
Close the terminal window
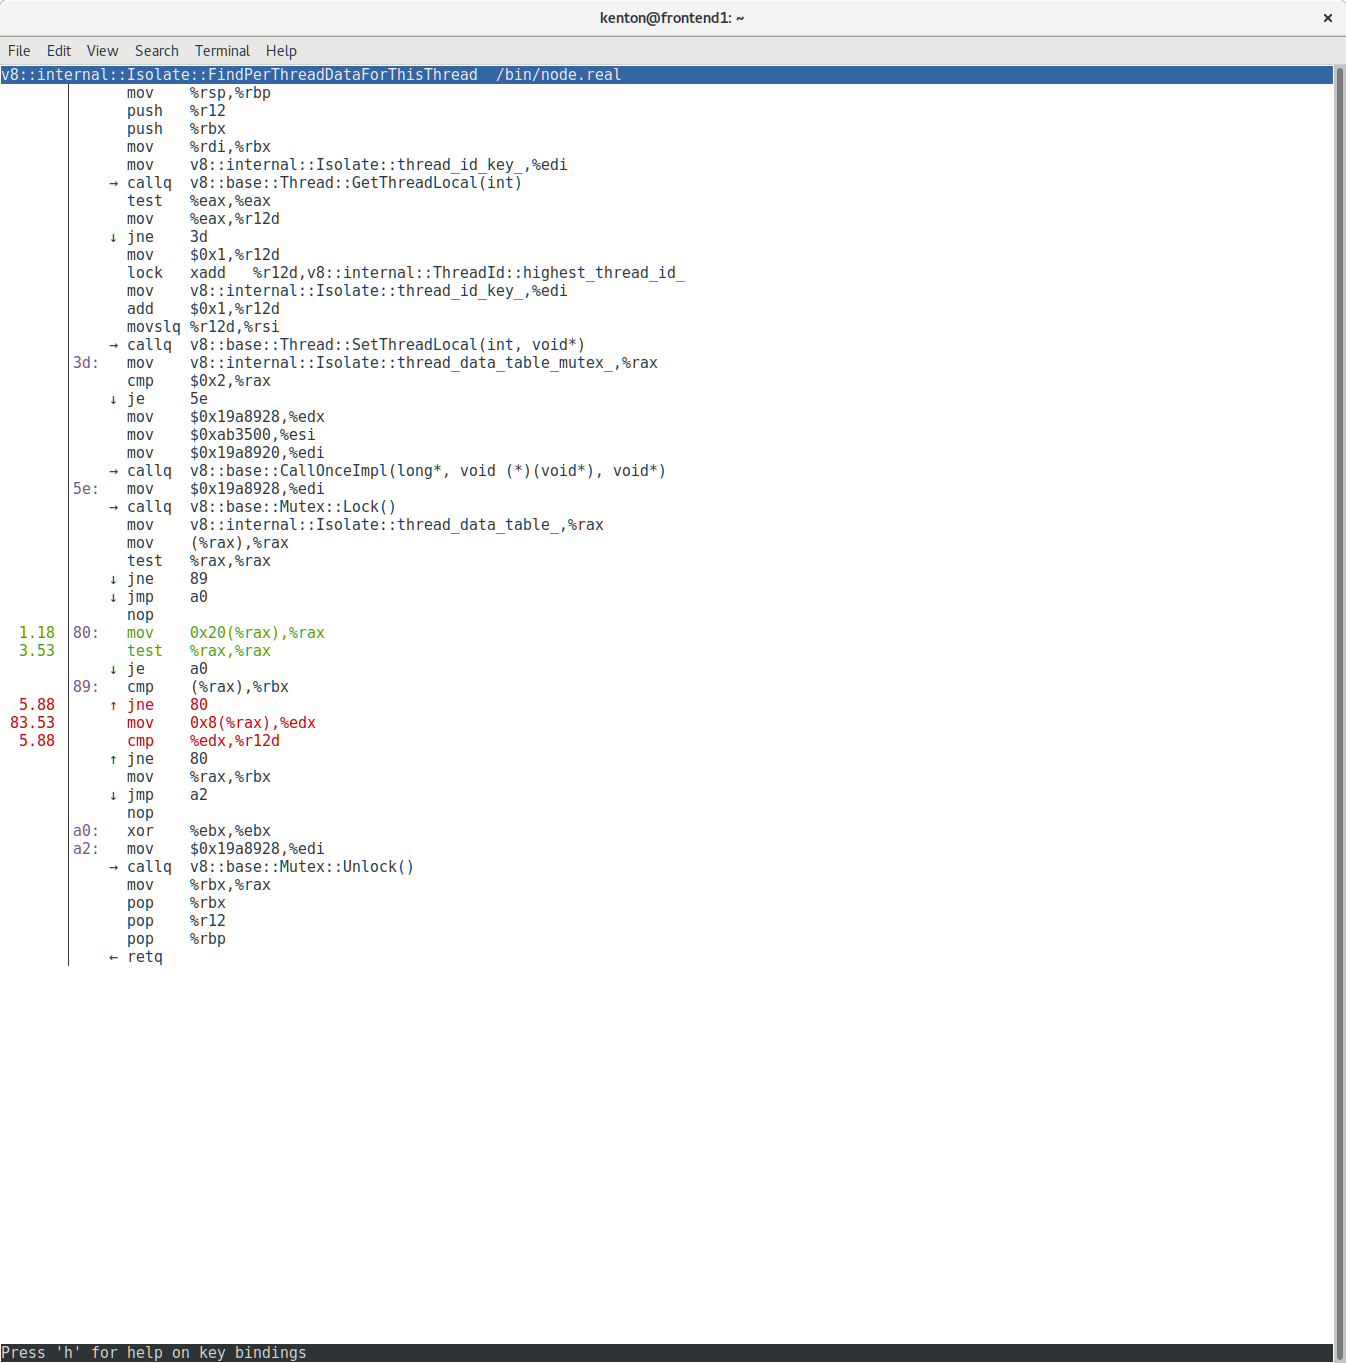[1327, 18]
